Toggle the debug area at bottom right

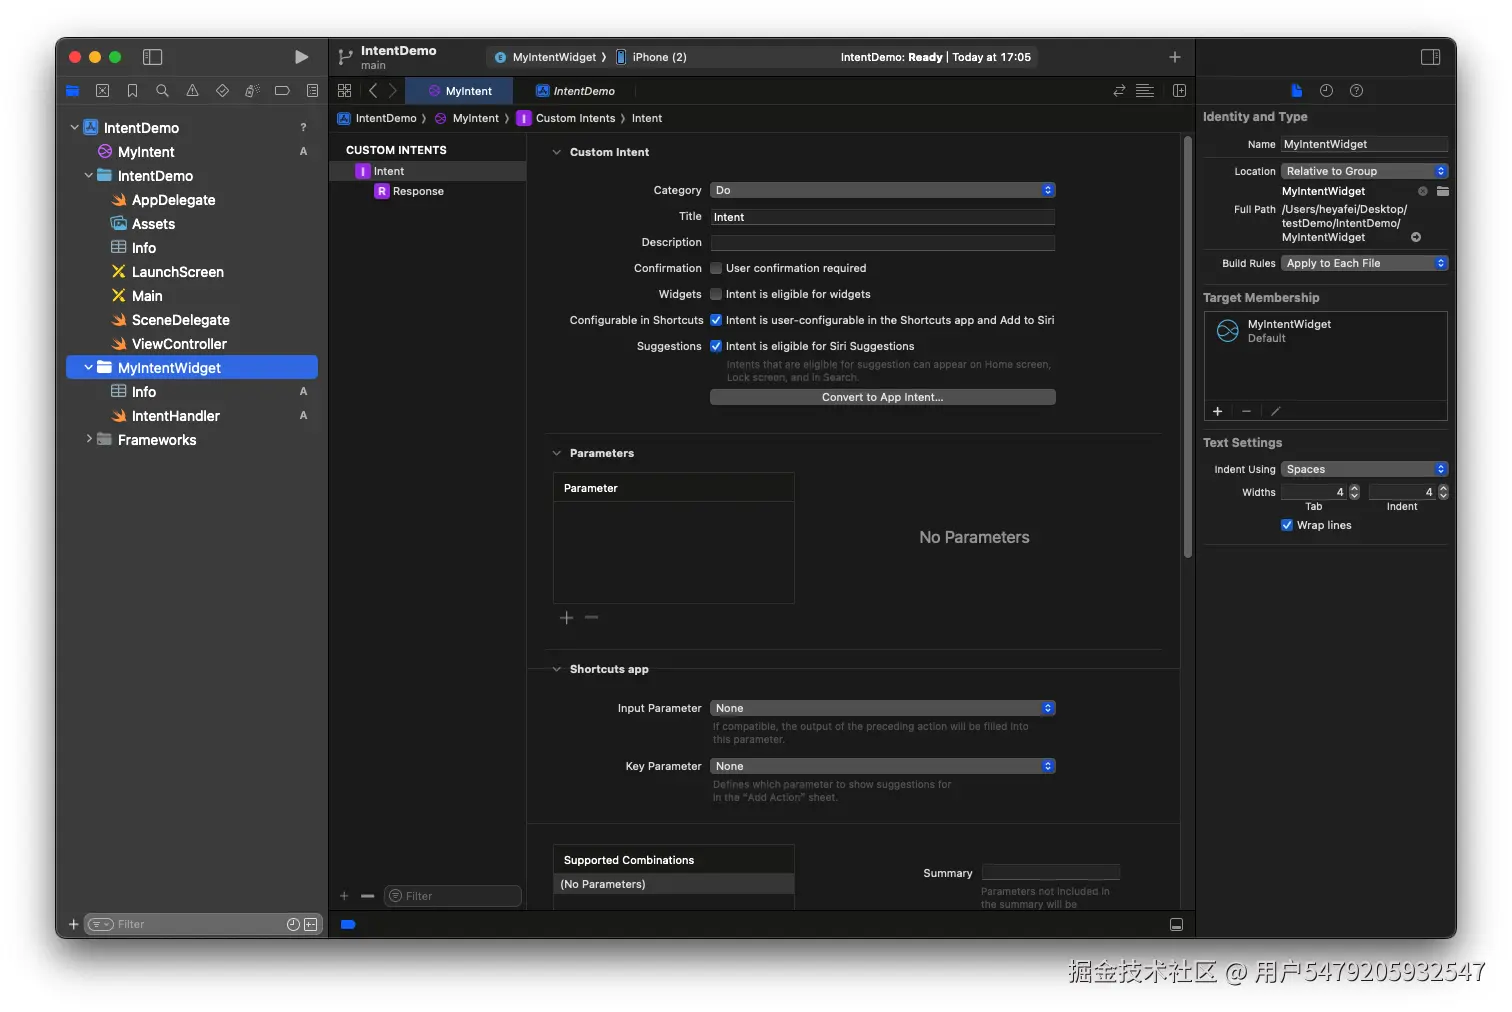click(1176, 925)
